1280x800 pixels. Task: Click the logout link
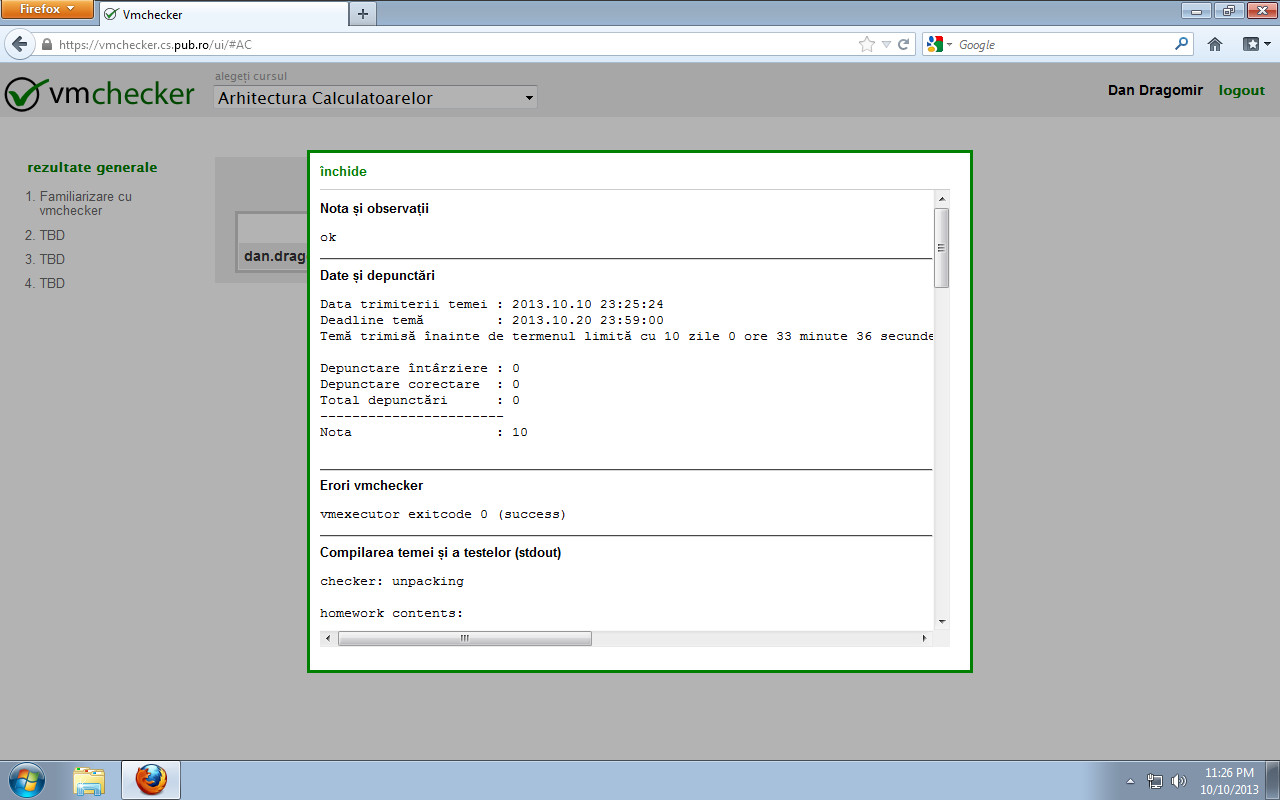click(1241, 90)
